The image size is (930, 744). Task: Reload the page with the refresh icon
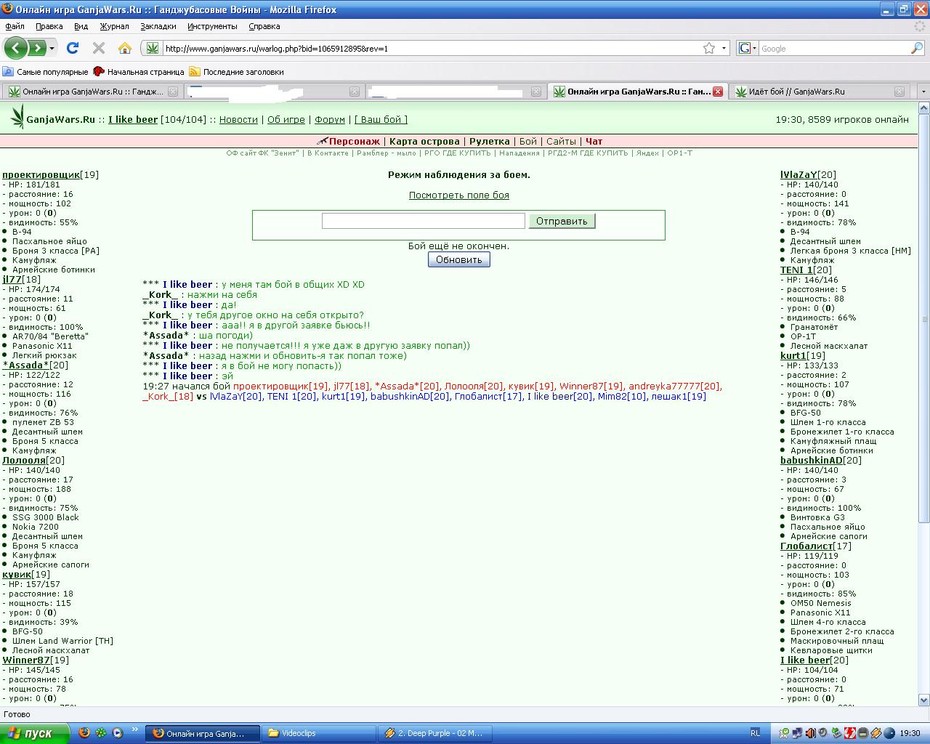[x=73, y=48]
